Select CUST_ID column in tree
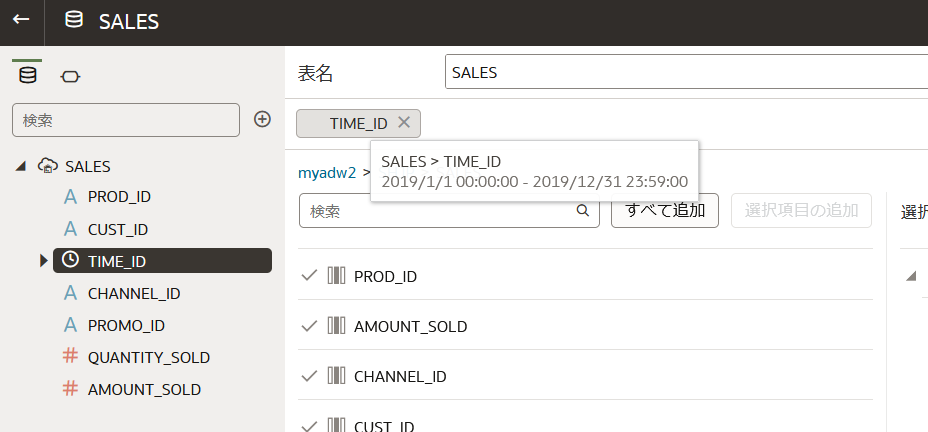The width and height of the screenshot is (928, 432). pyautogui.click(x=118, y=229)
